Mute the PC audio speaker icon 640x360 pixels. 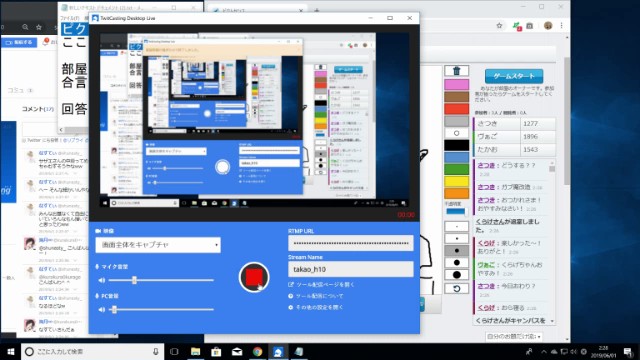tap(102, 309)
